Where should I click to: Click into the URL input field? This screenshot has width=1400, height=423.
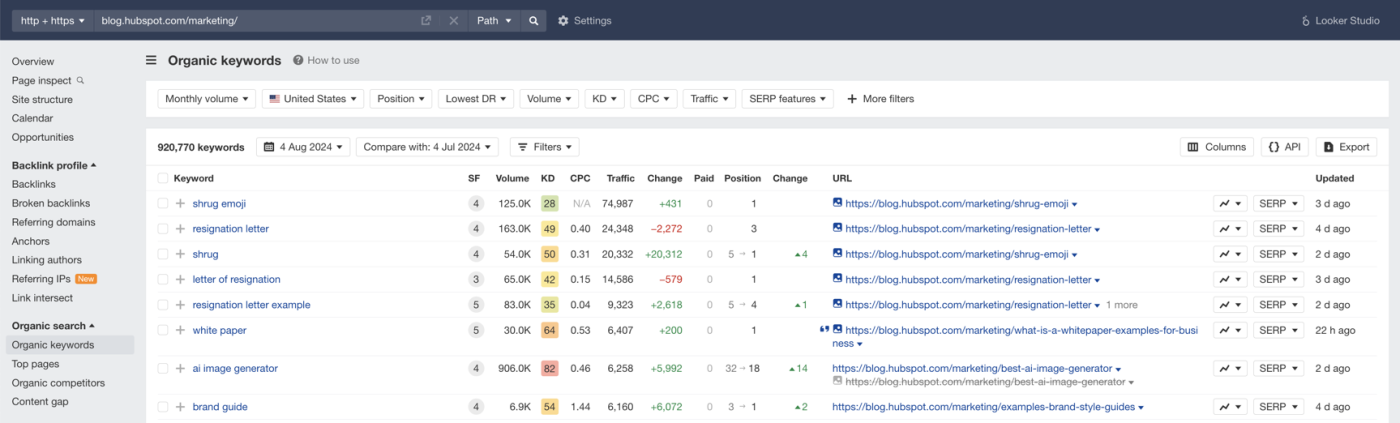click(253, 20)
